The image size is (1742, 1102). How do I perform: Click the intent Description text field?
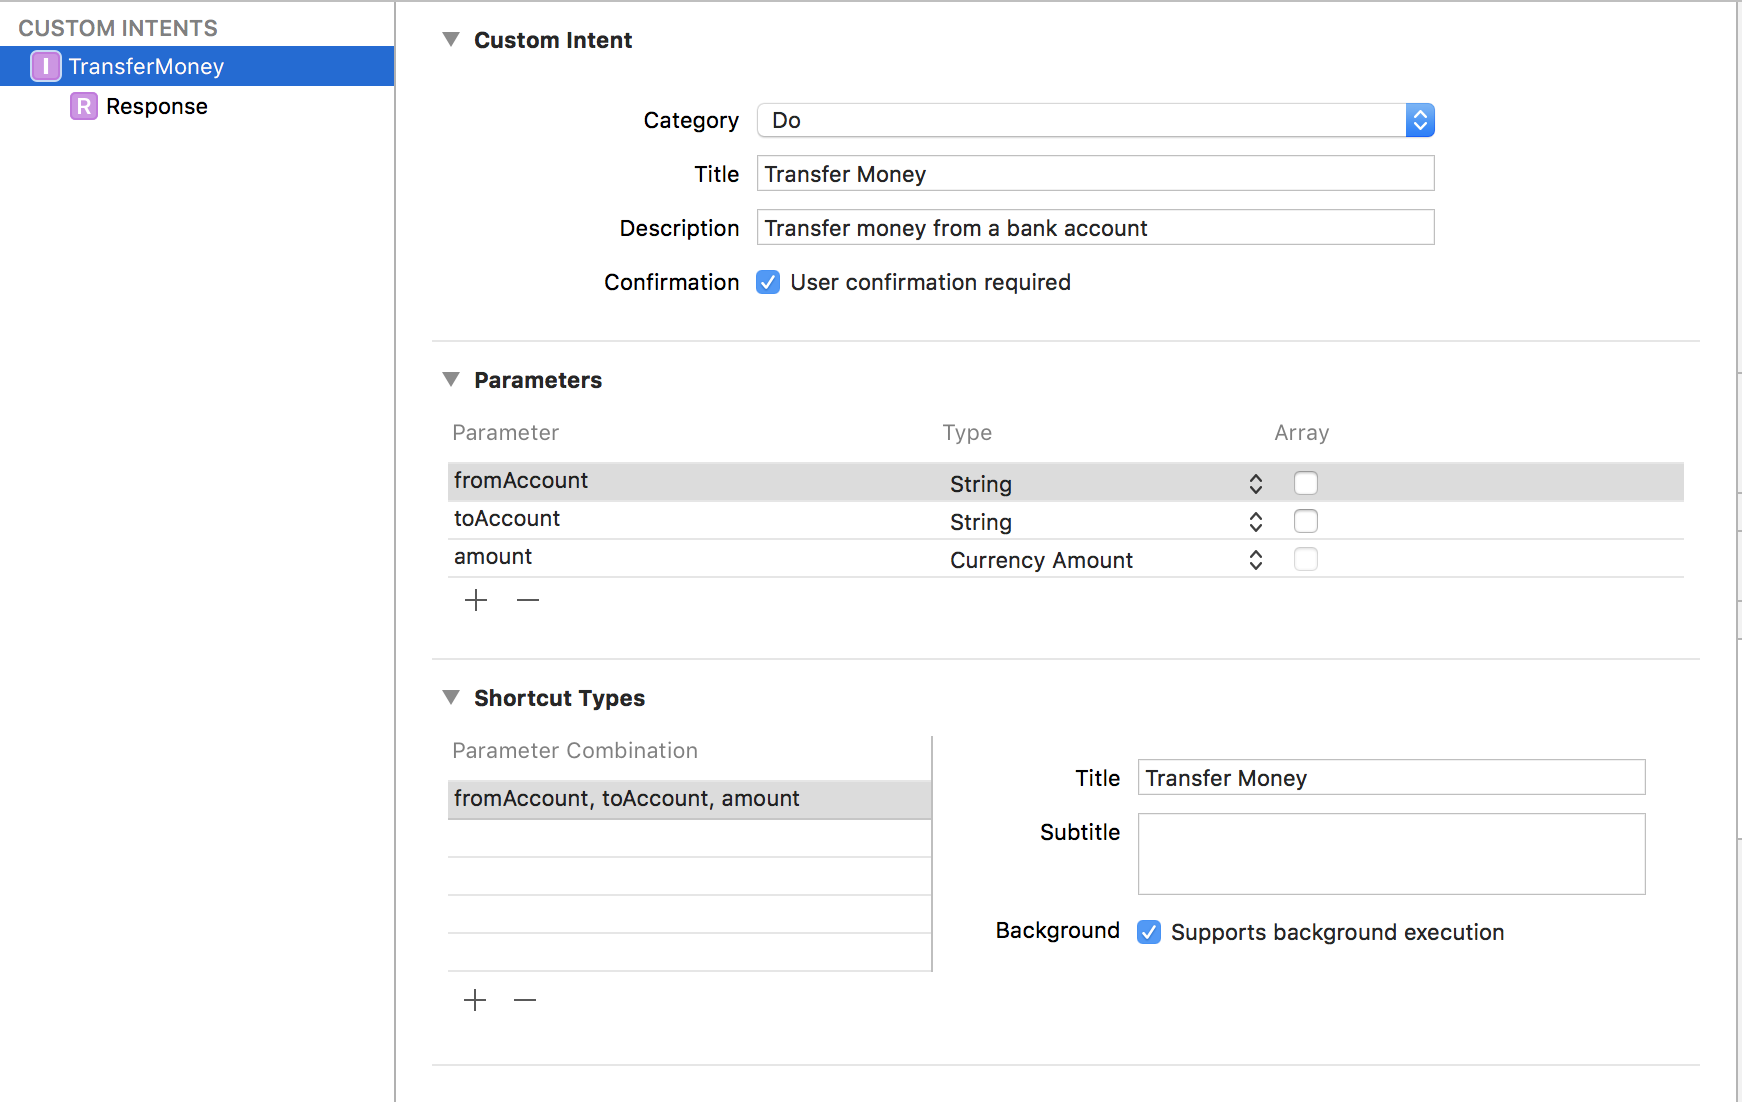click(x=1095, y=228)
